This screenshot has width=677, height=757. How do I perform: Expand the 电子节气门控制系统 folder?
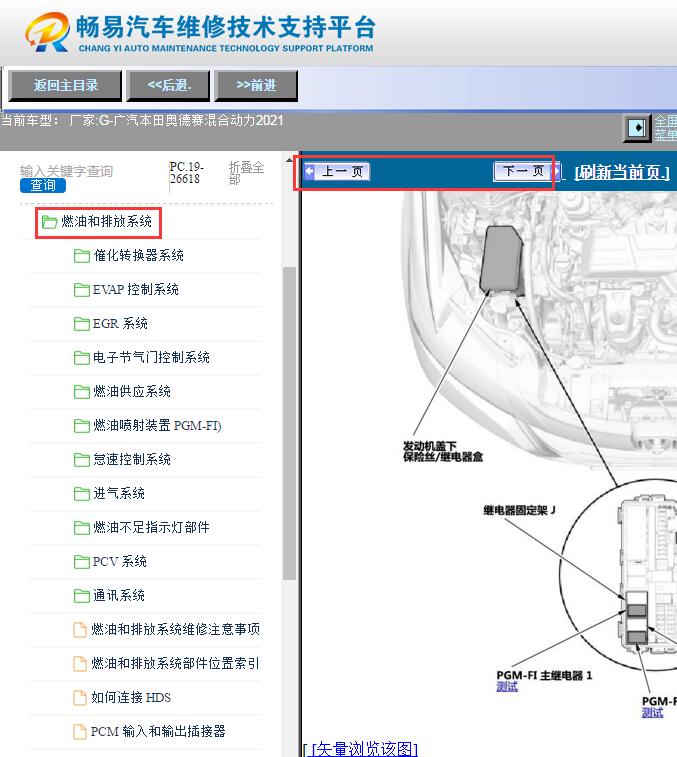[151, 358]
